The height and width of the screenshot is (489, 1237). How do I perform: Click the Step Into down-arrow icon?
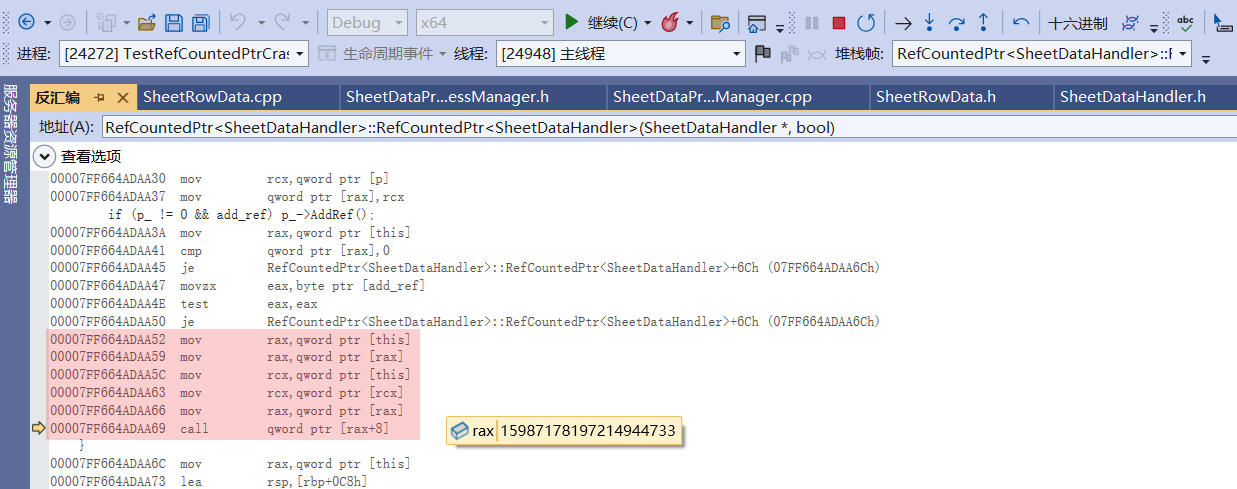[x=929, y=21]
